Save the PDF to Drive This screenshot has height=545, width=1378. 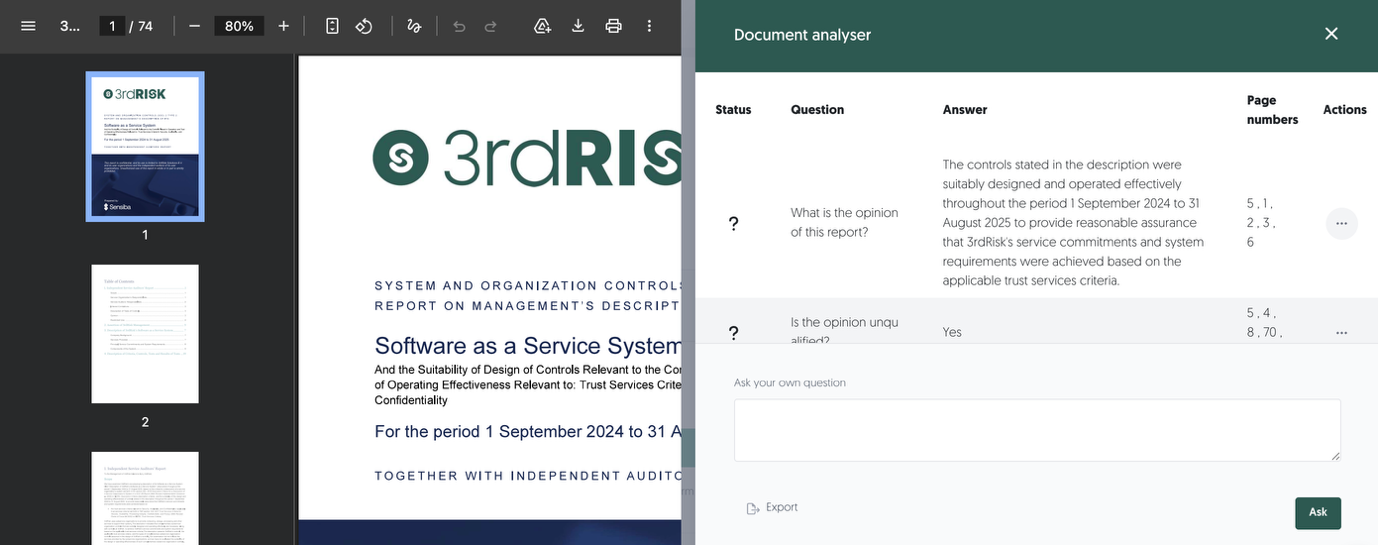coord(543,26)
